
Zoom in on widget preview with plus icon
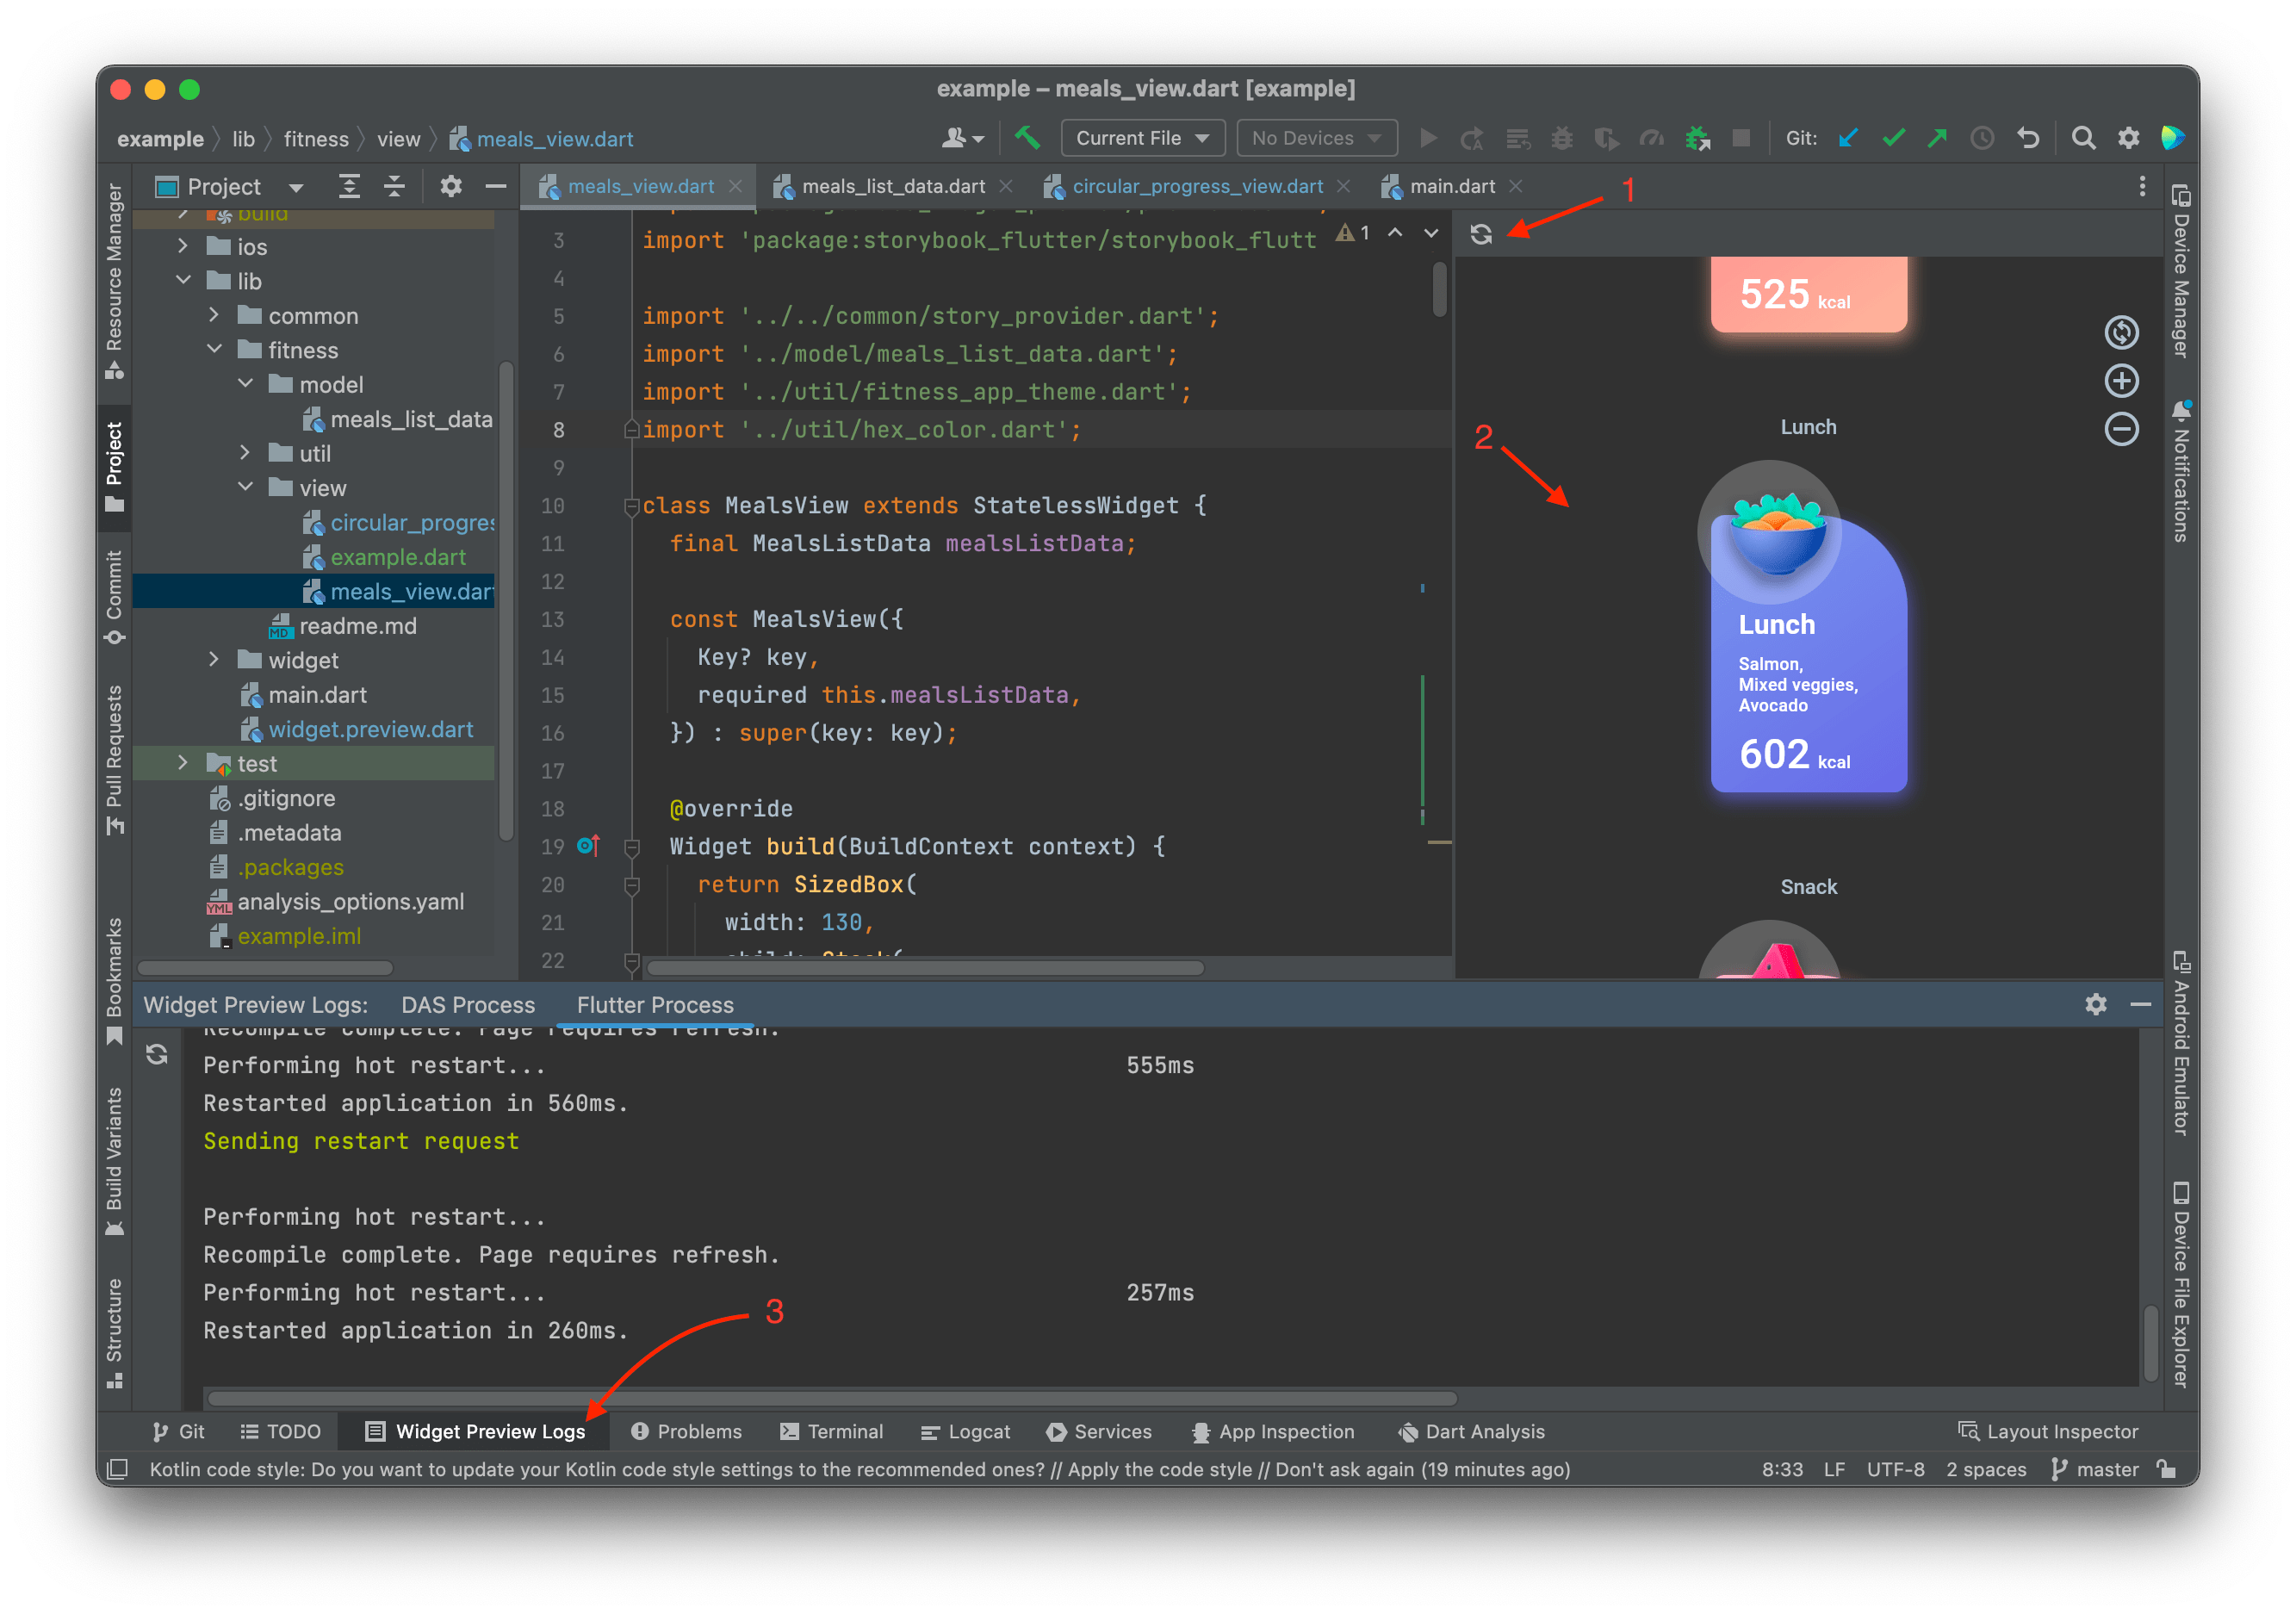click(2122, 380)
